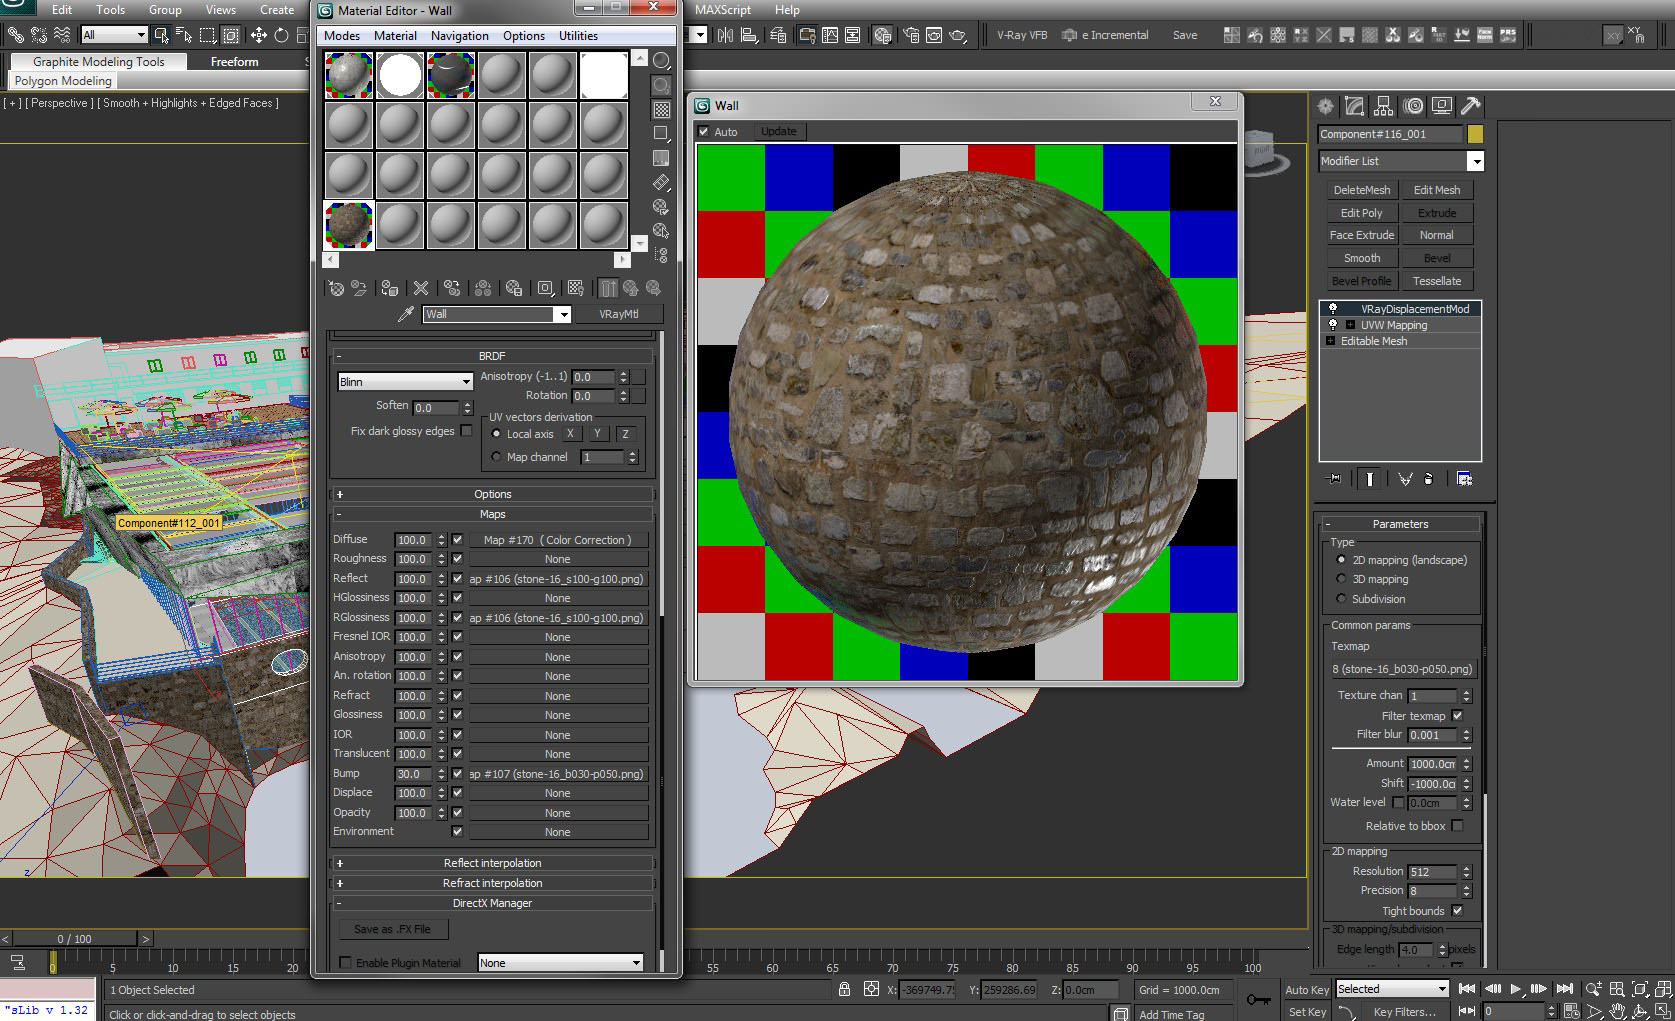
Task: Select Map channel radio button
Action: (496, 457)
